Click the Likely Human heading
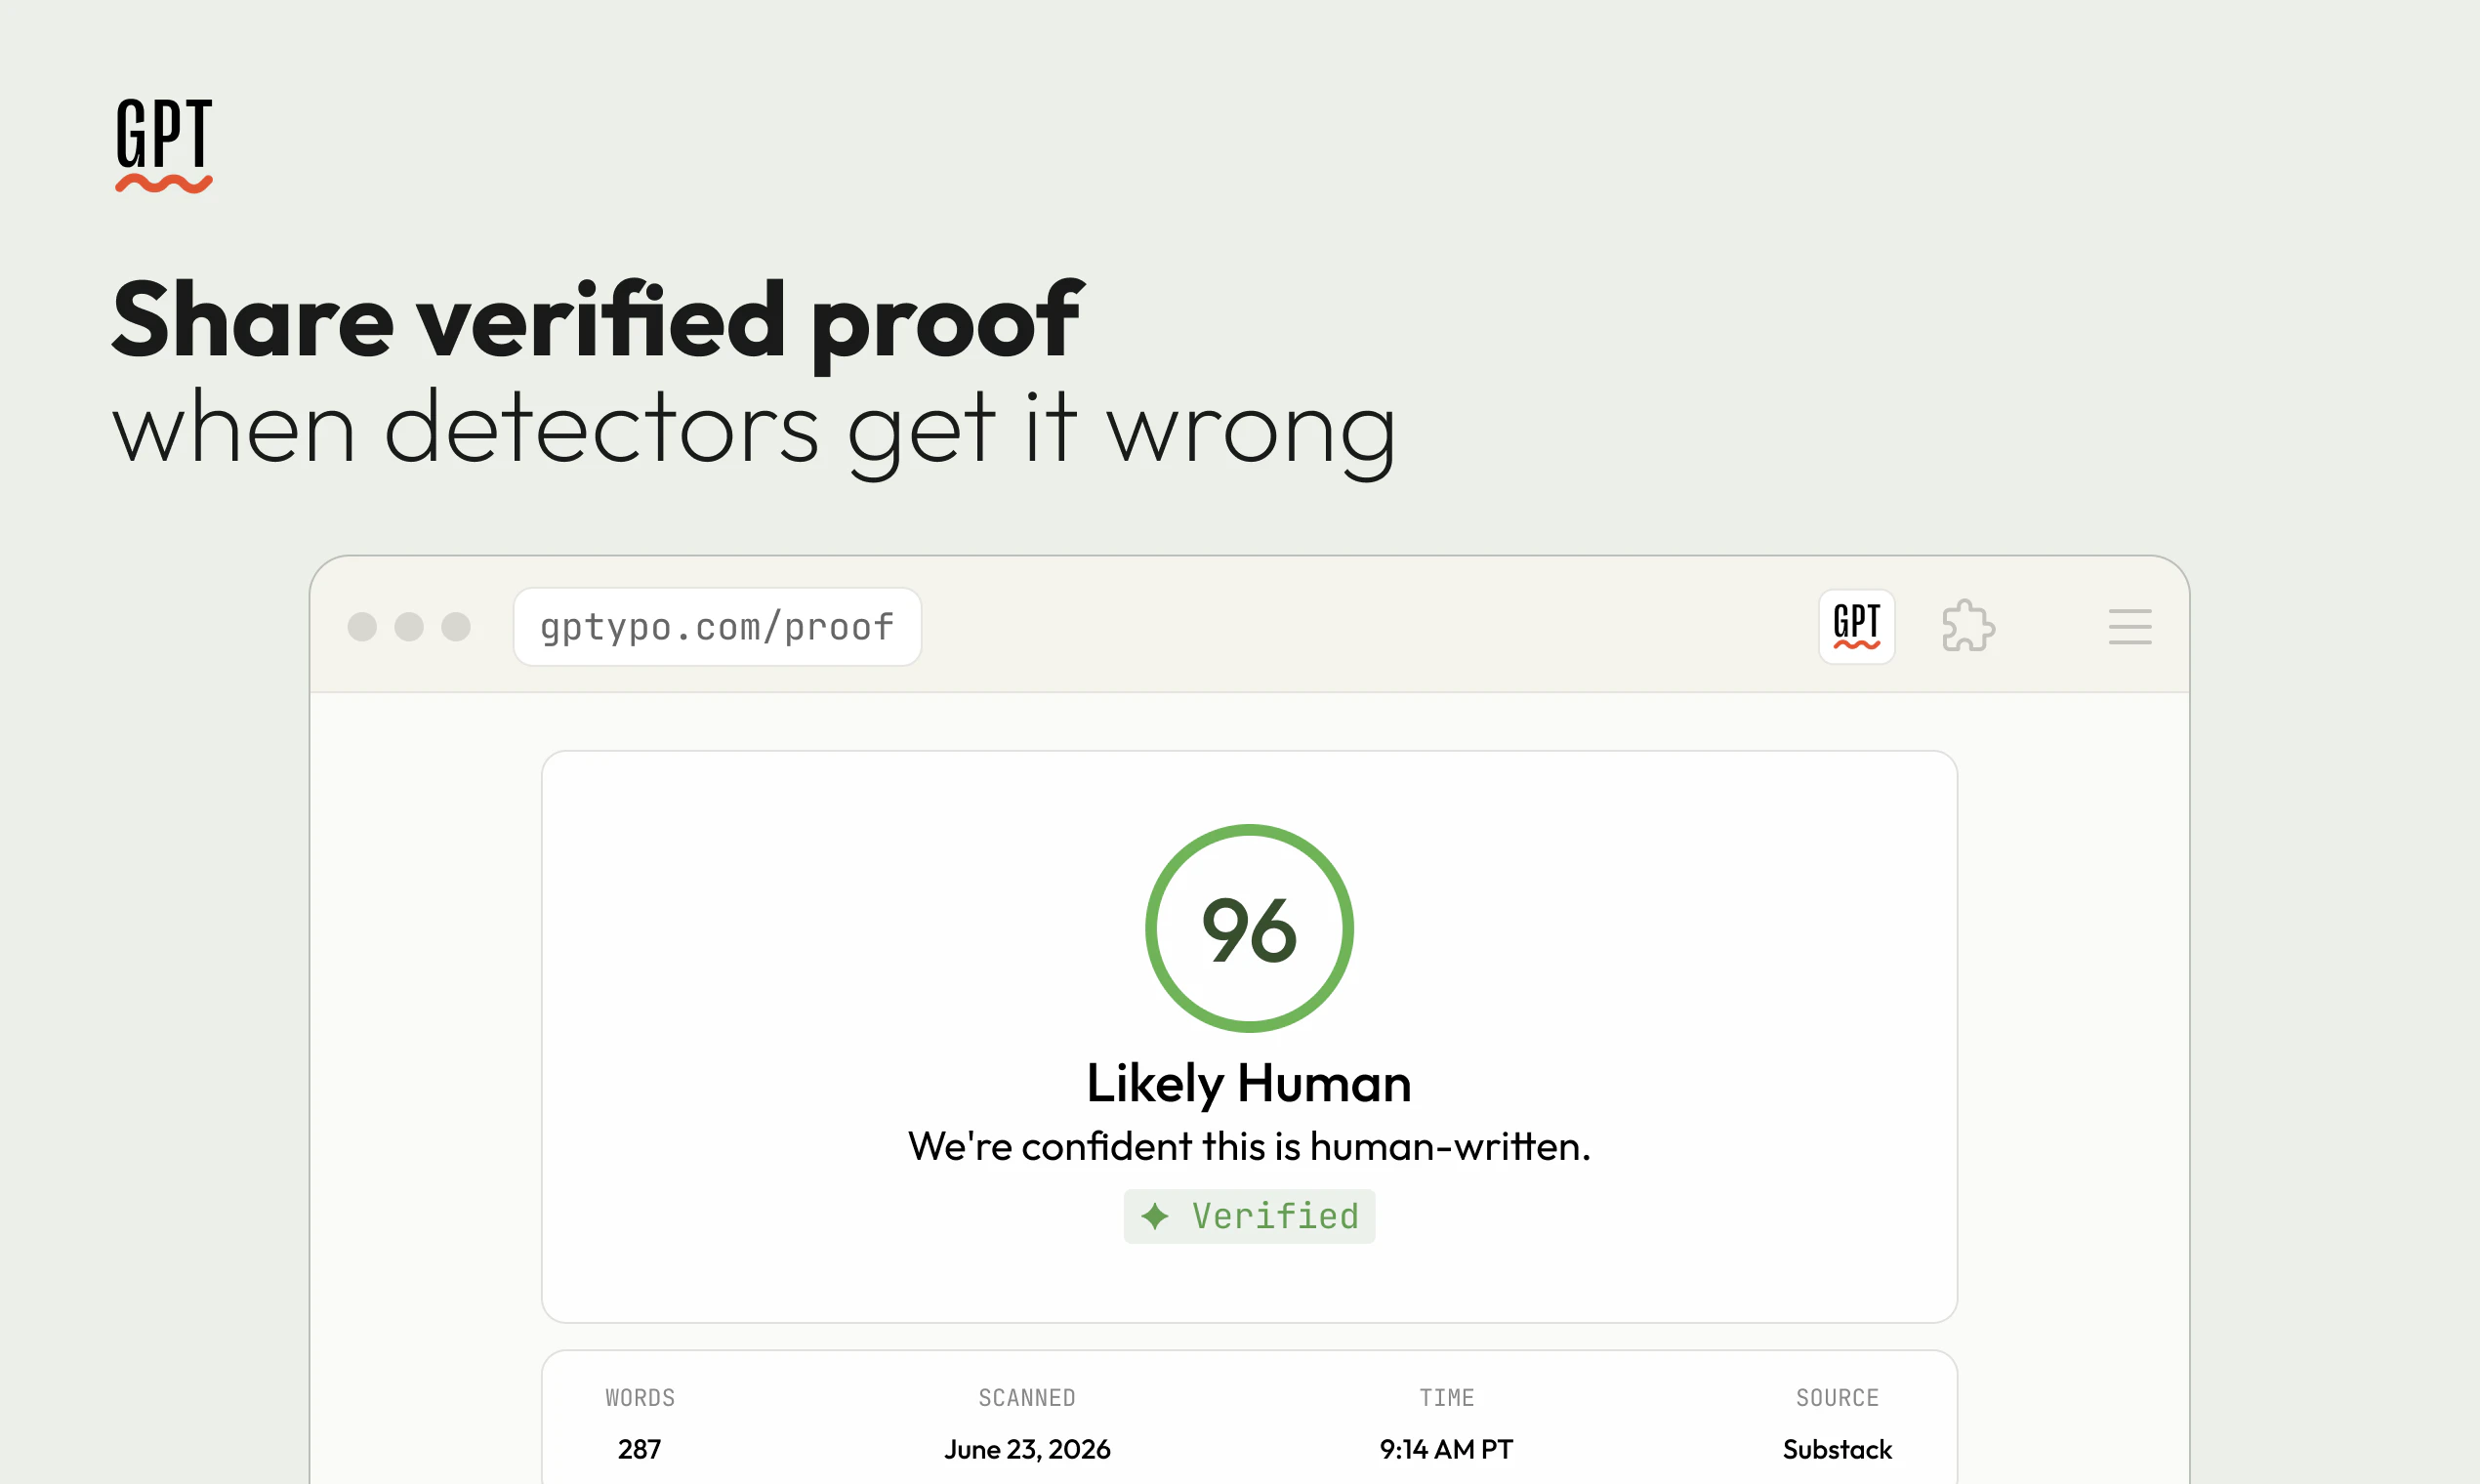Screen dimensions: 2480x1484 [1249, 1083]
